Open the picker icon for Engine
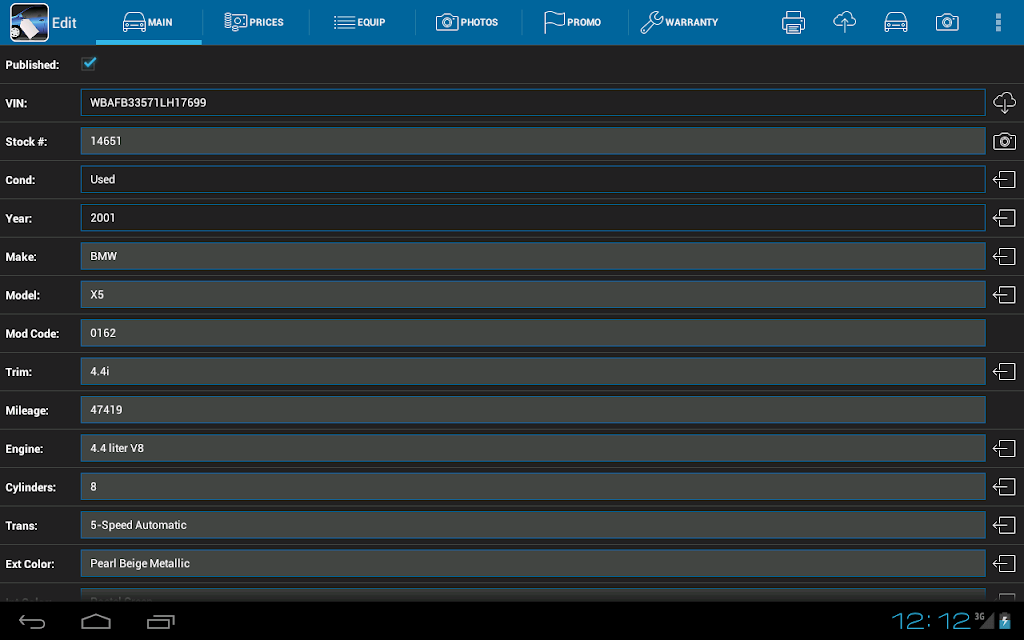 [1004, 449]
